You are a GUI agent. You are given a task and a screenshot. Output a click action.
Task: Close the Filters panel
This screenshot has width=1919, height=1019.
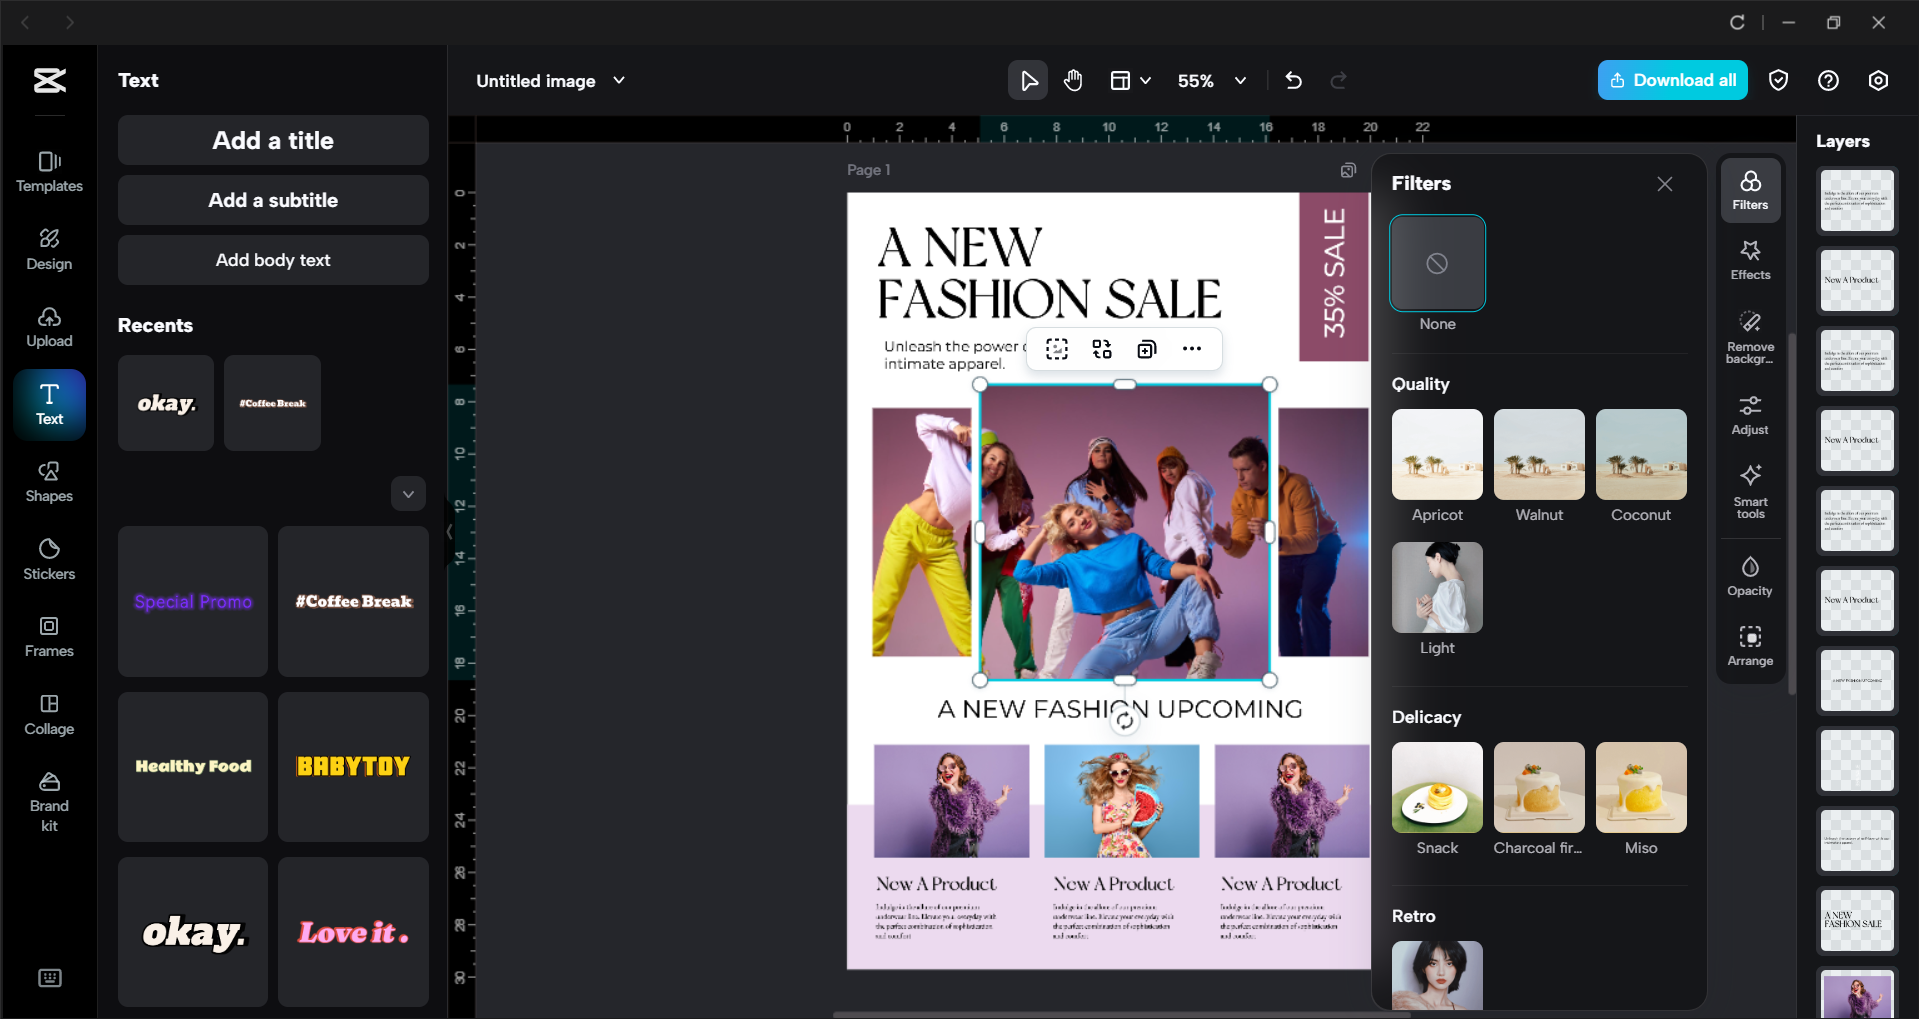coord(1664,184)
